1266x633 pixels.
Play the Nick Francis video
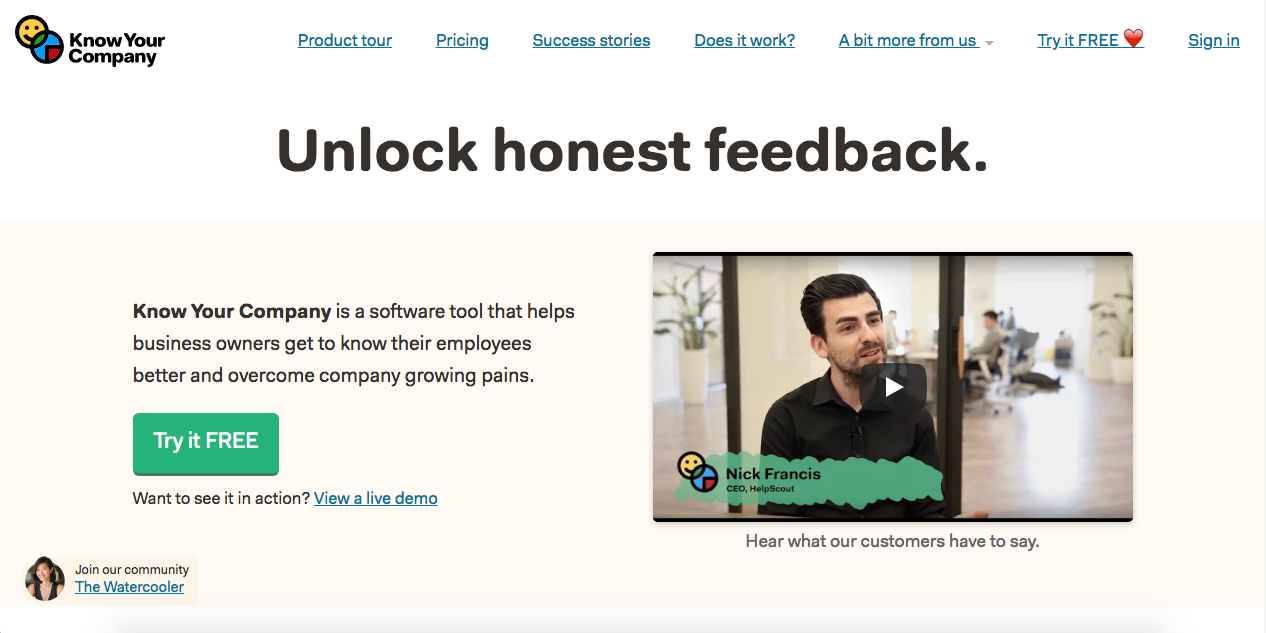[893, 387]
